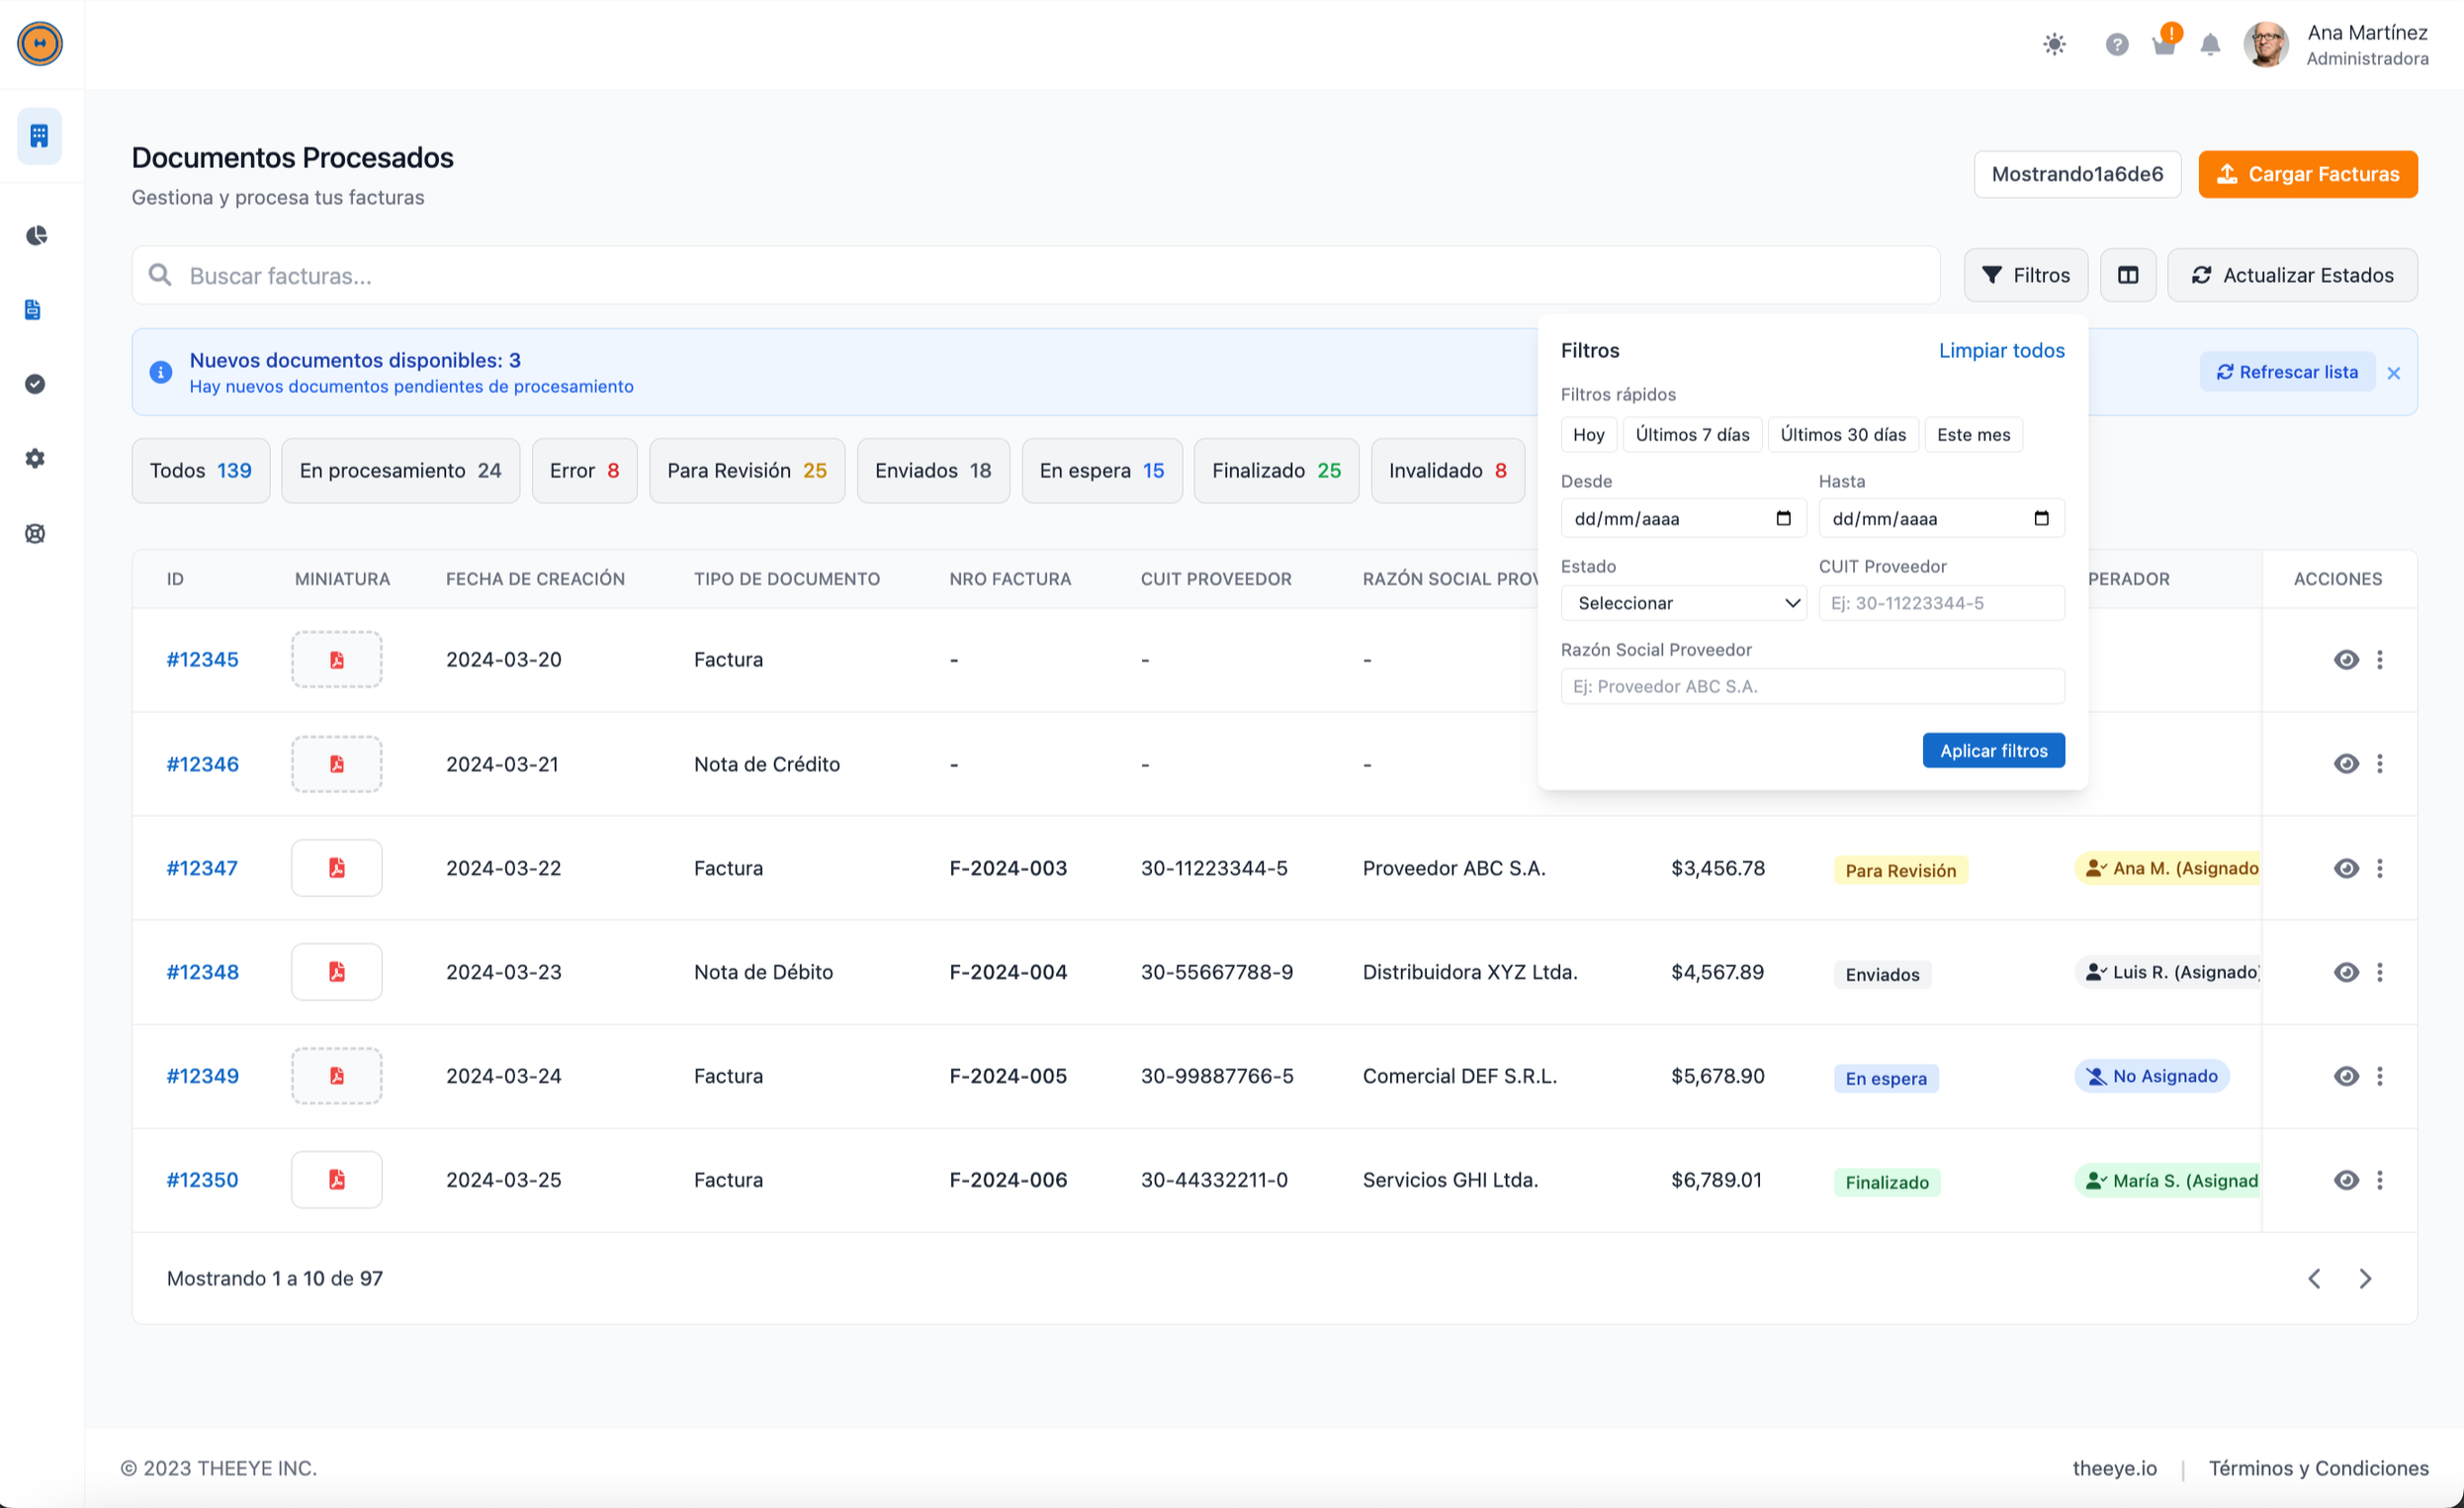Click the notifications bell icon

click(2210, 44)
